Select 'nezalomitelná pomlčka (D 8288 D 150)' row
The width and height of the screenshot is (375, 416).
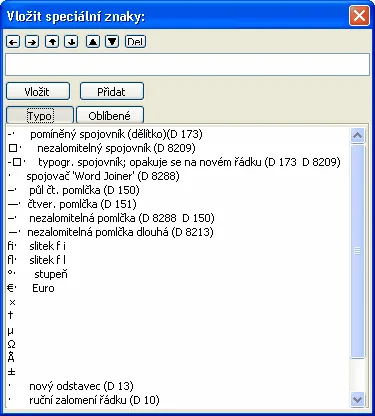coord(178,218)
